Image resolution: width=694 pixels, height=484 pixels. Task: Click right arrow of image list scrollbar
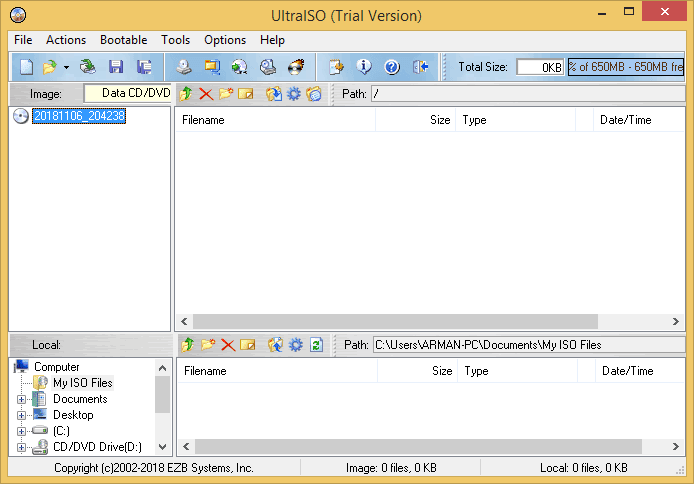pos(675,322)
